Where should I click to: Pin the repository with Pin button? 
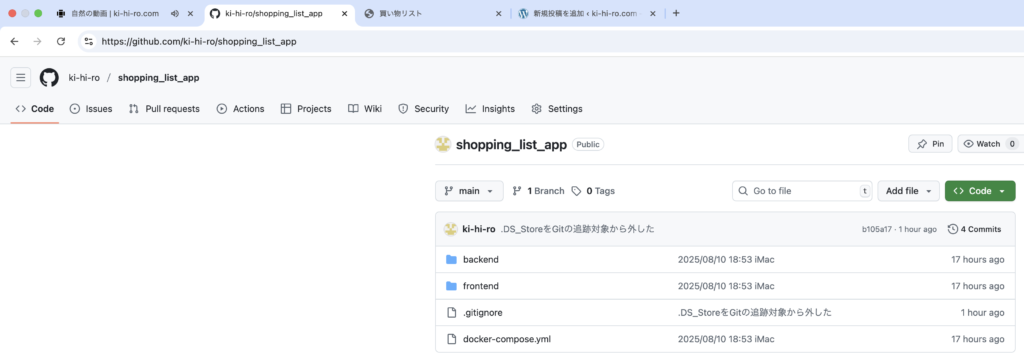930,144
